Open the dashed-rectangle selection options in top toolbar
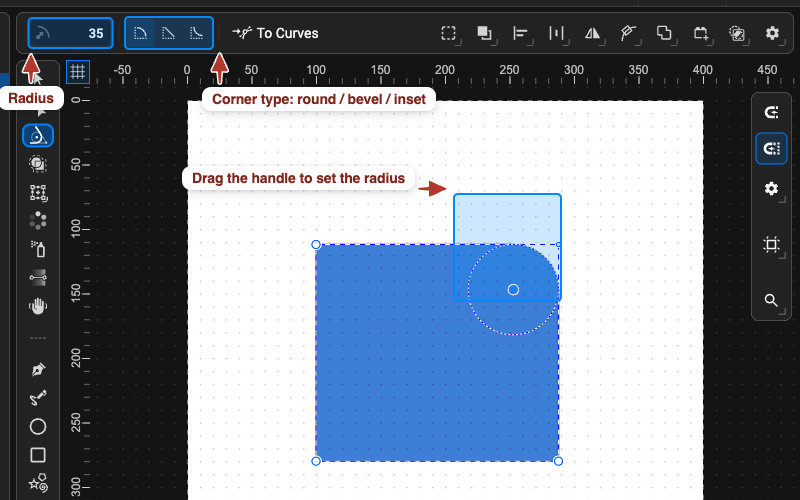This screenshot has width=800, height=500. 449,33
